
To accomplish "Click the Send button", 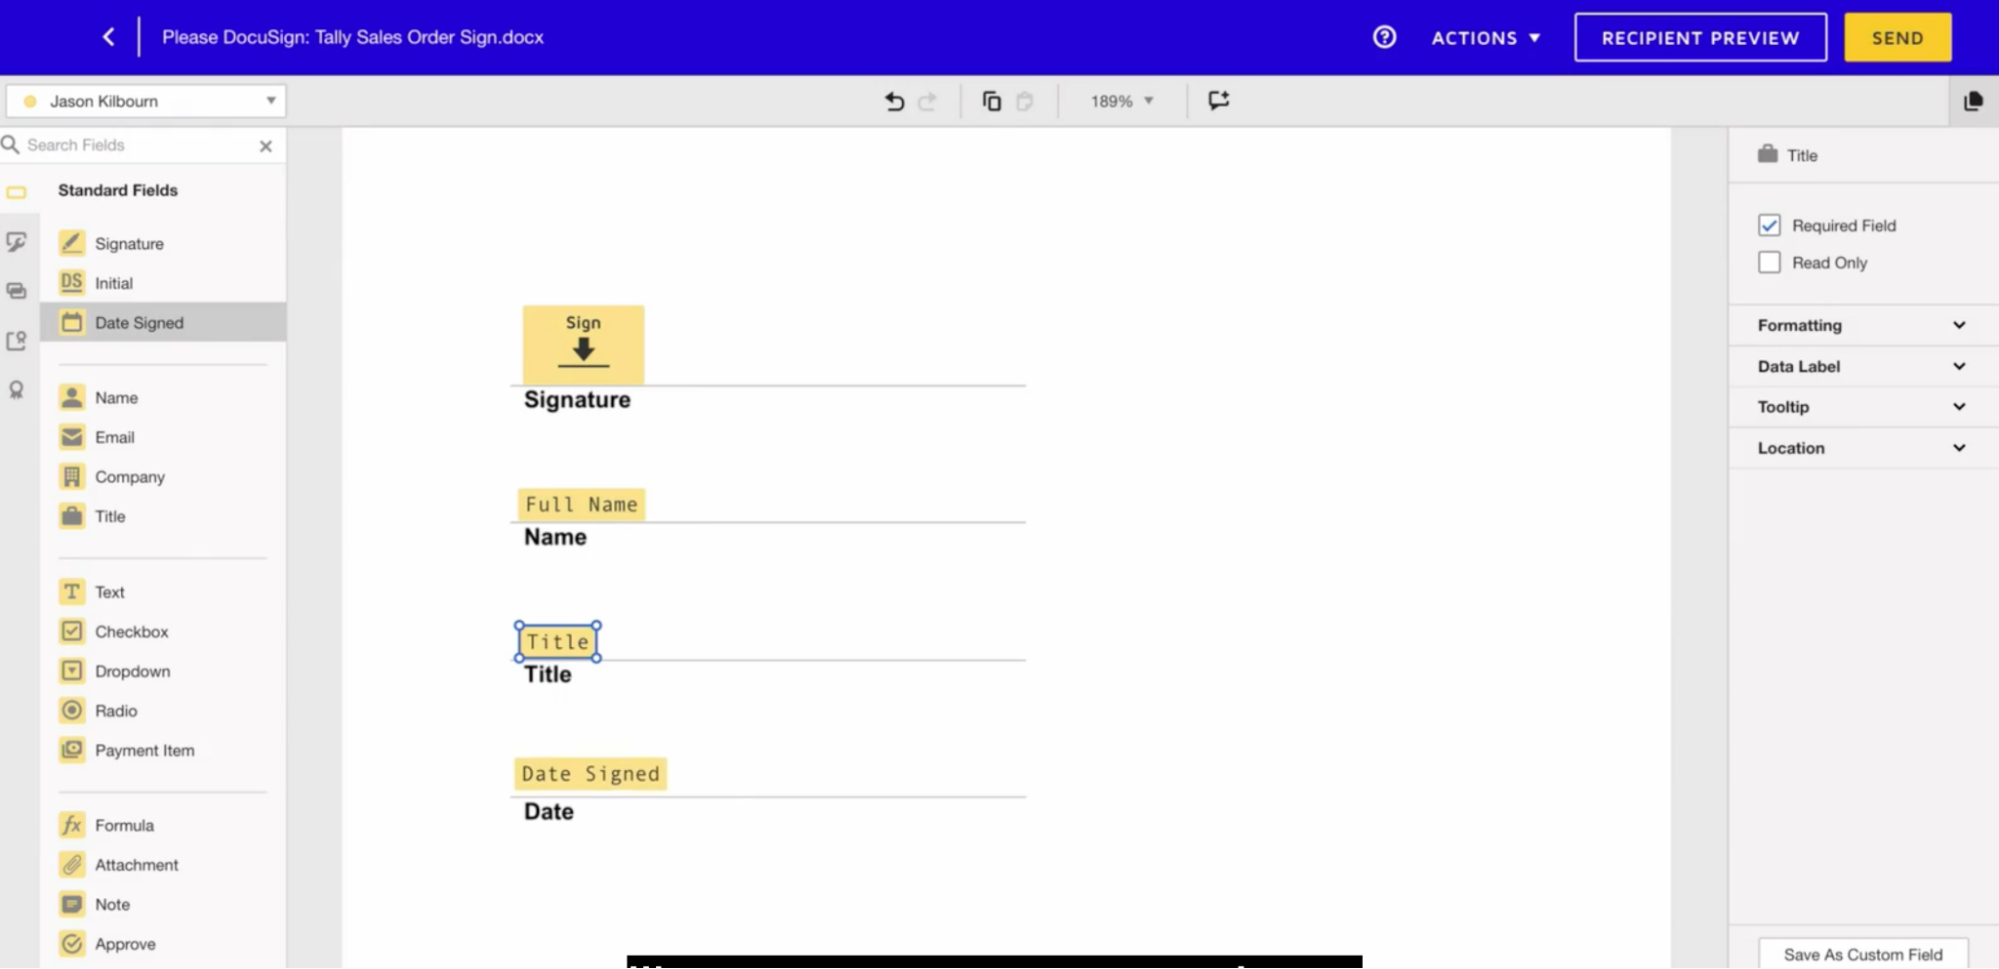I will tap(1897, 37).
